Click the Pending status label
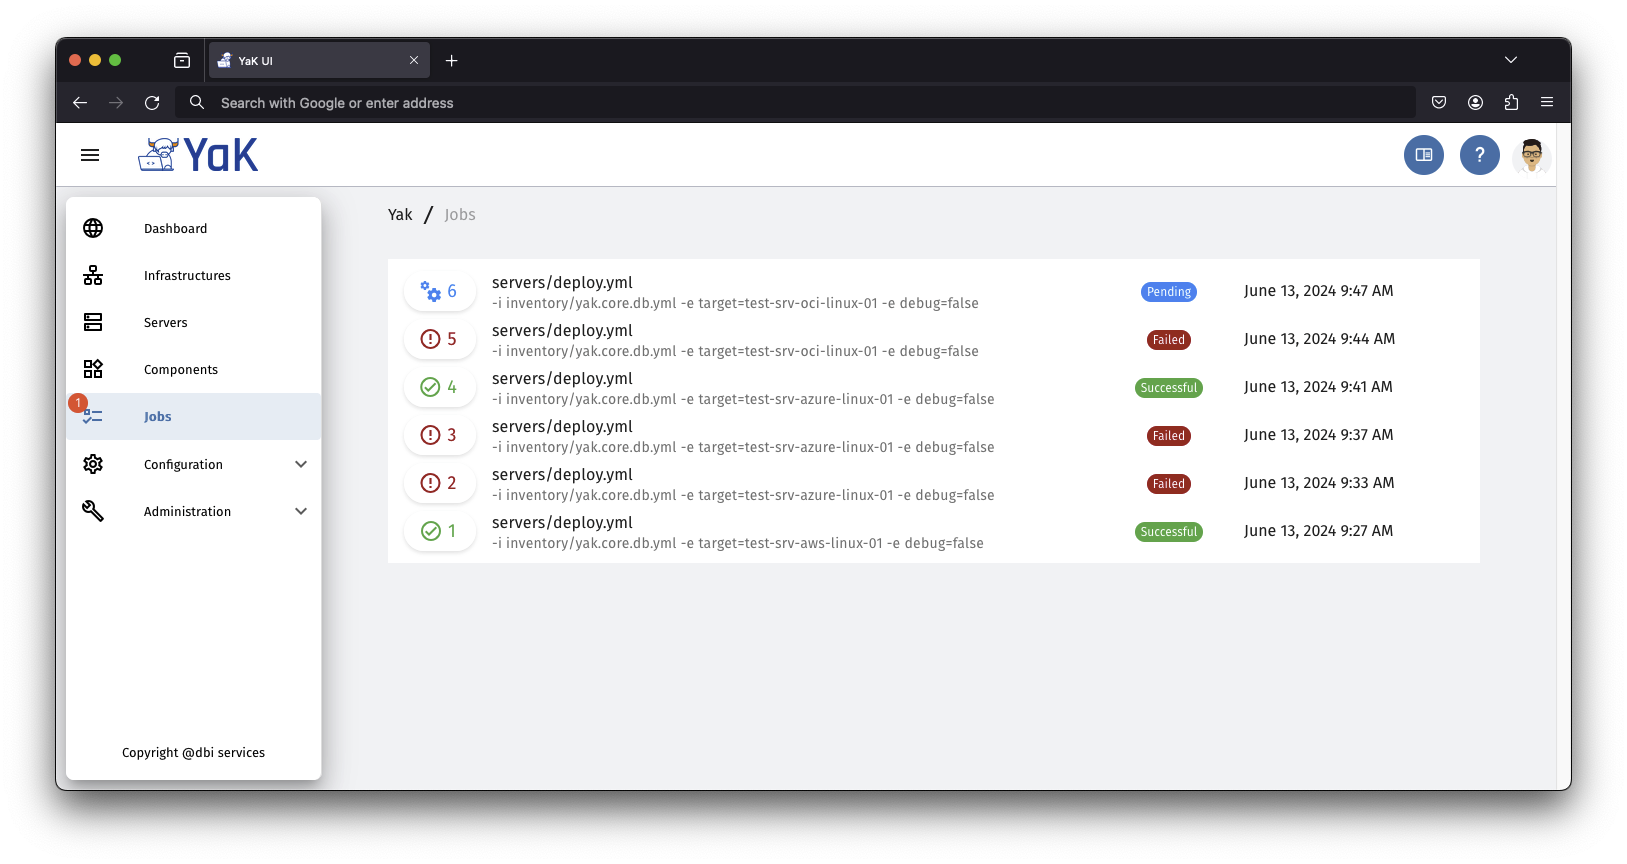Image resolution: width=1627 pixels, height=864 pixels. point(1168,292)
